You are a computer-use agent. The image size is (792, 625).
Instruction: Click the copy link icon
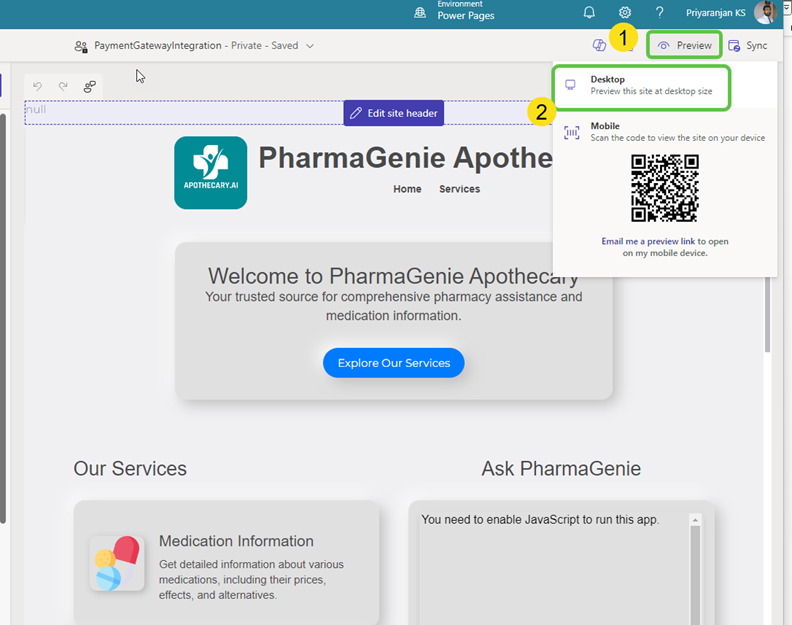89,87
